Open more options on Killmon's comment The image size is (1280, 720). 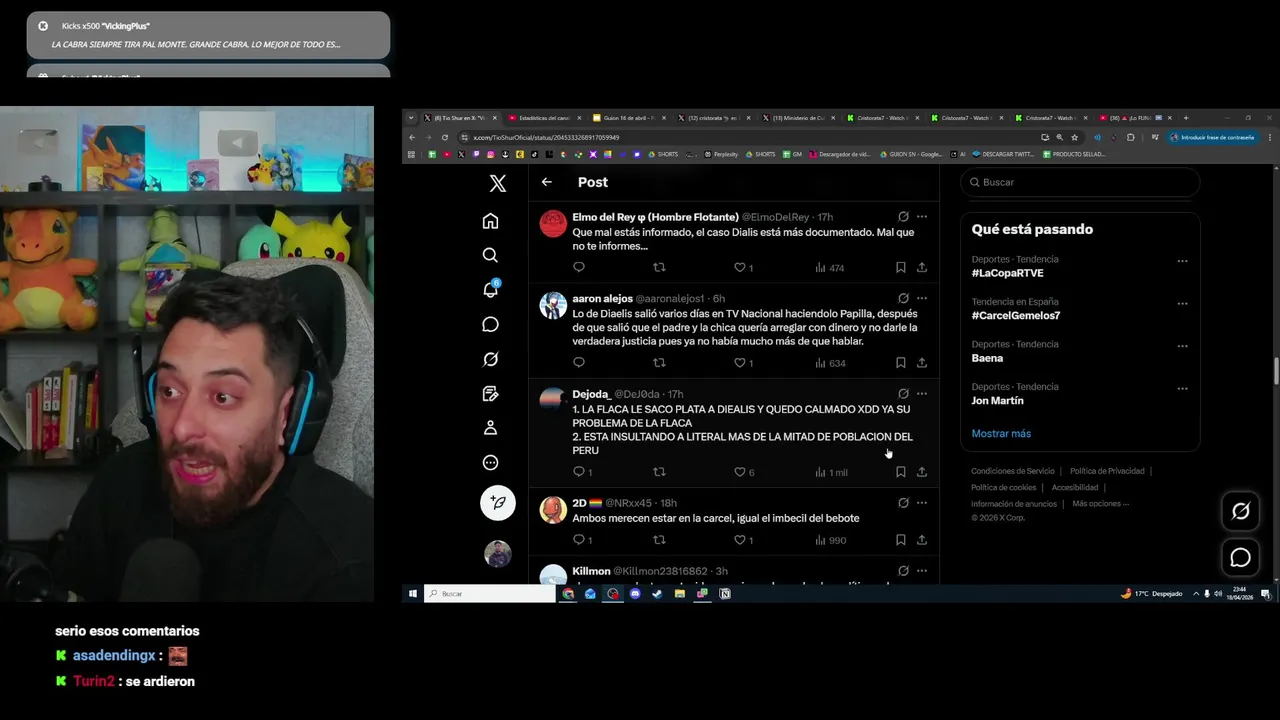[922, 571]
